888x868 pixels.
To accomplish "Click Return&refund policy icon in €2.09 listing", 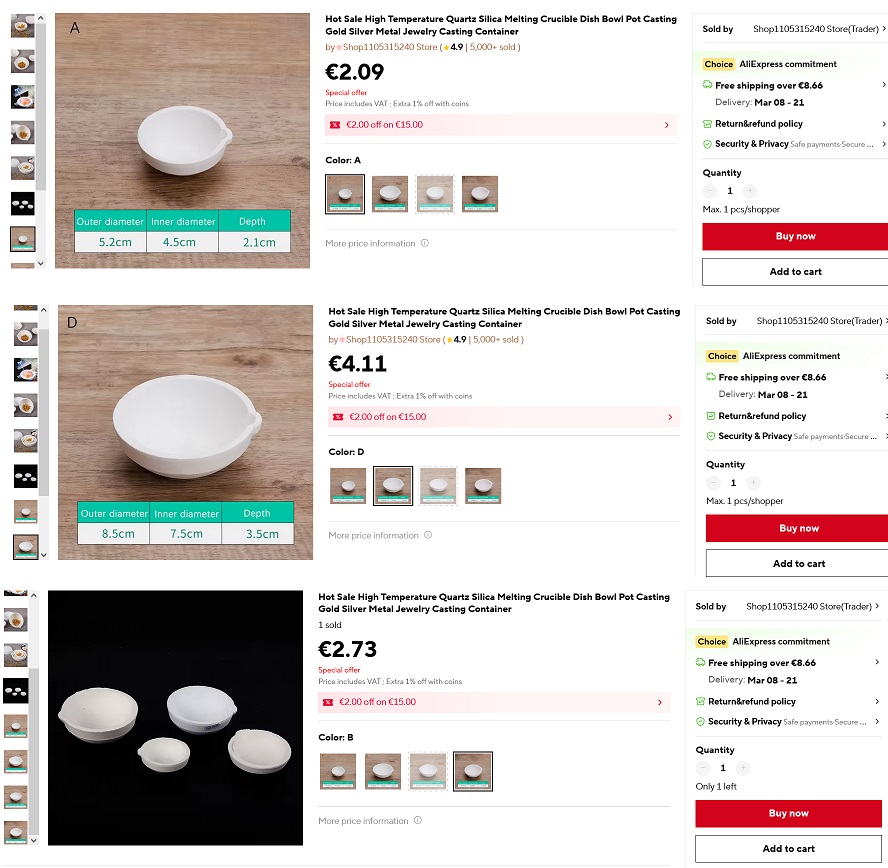I will click(707, 124).
